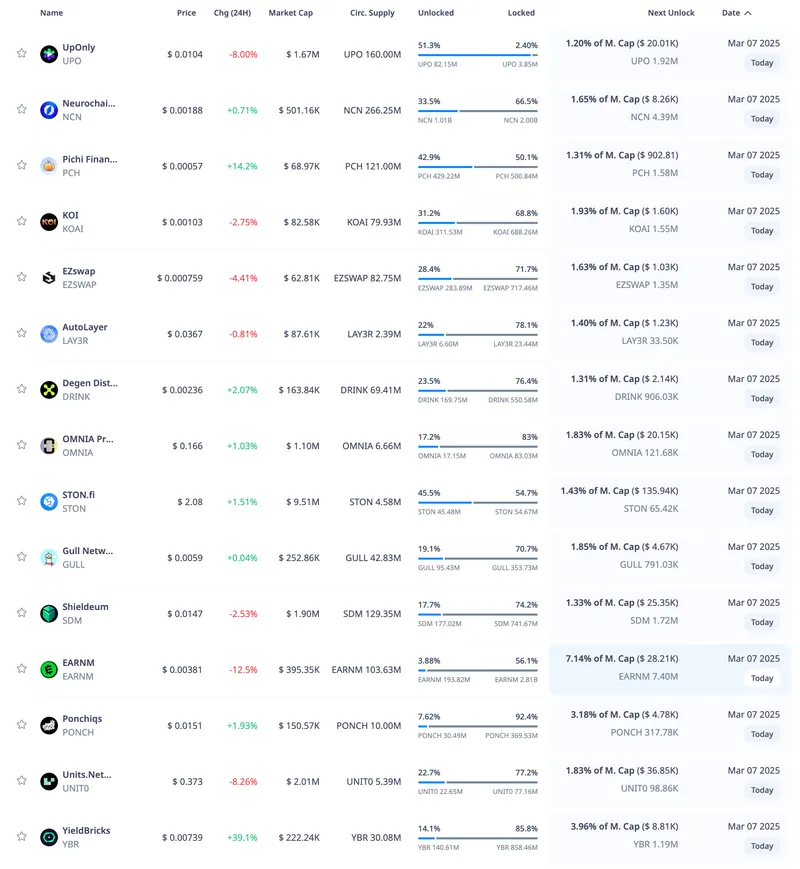Click the Degen Distillery unlocked/locked progress bar

click(x=477, y=390)
